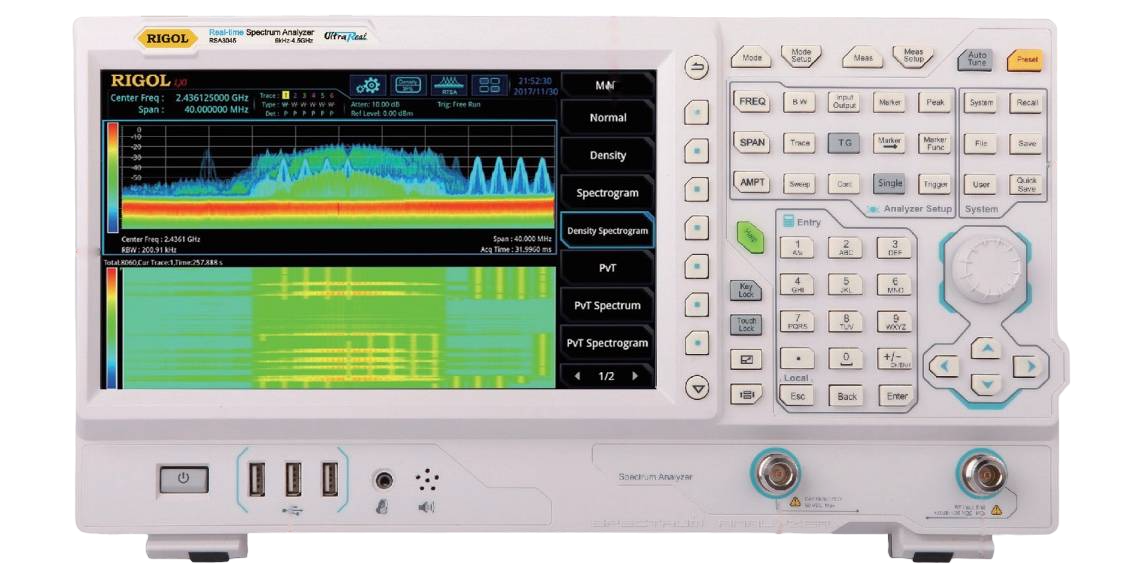Viewport: 1140px width, 570px height.
Task: Go to next menu page arrow beside 1/2
Action: (x=635, y=376)
